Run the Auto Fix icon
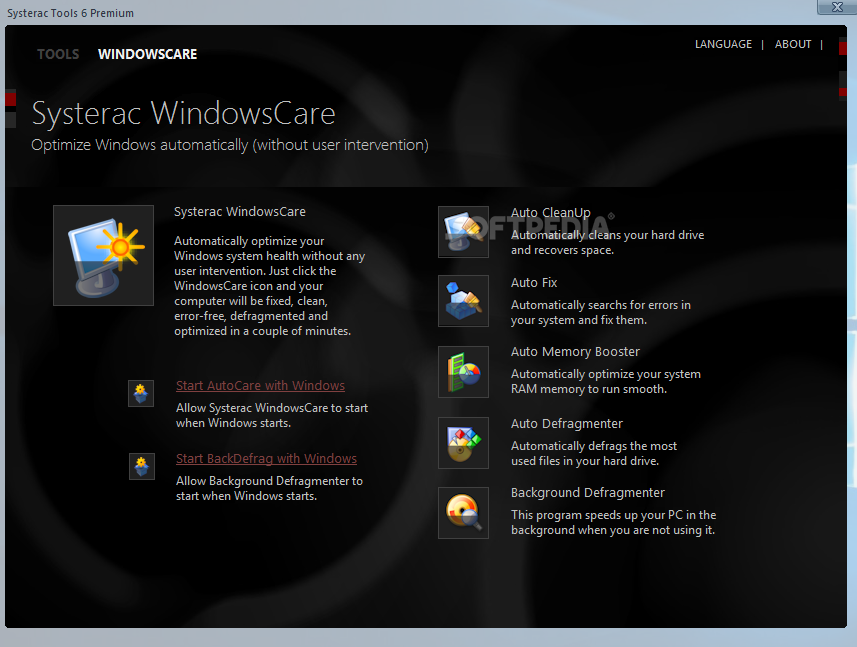 pos(463,301)
